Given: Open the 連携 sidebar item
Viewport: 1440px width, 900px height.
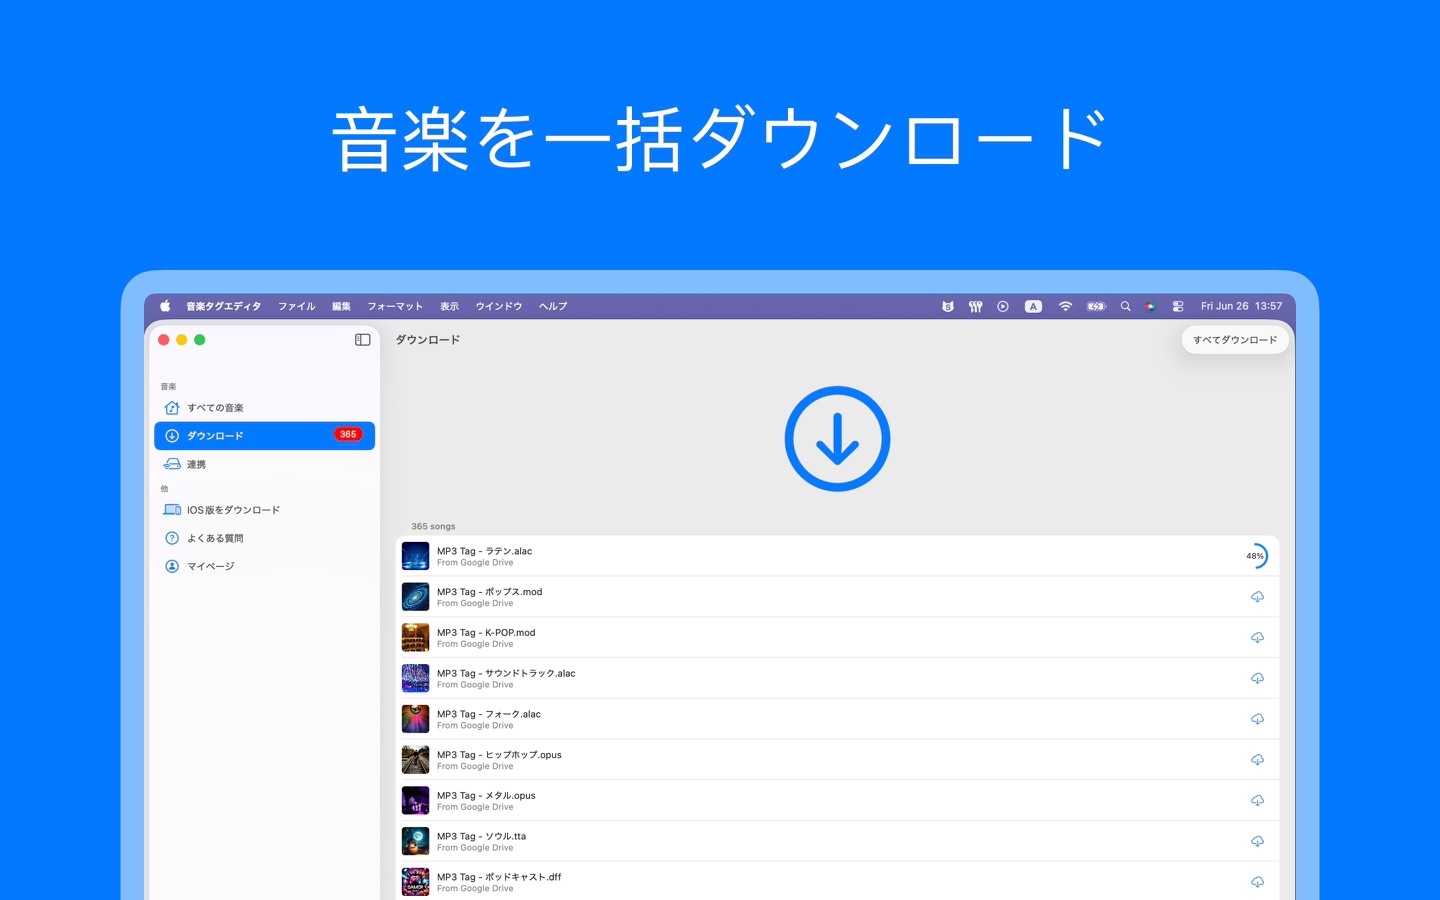Looking at the screenshot, I should click(x=265, y=464).
